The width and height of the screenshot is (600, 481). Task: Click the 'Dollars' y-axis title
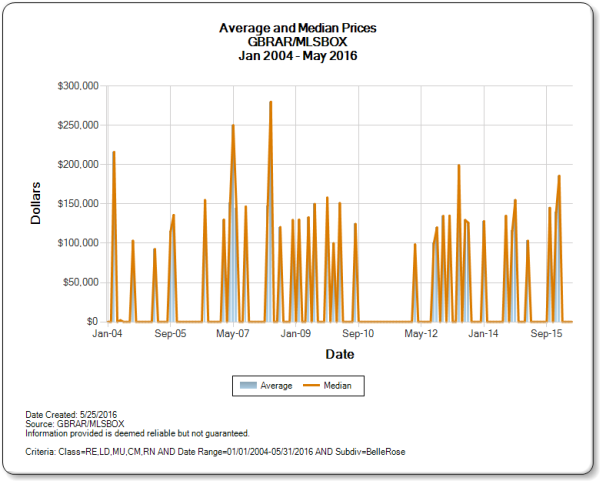(36, 203)
